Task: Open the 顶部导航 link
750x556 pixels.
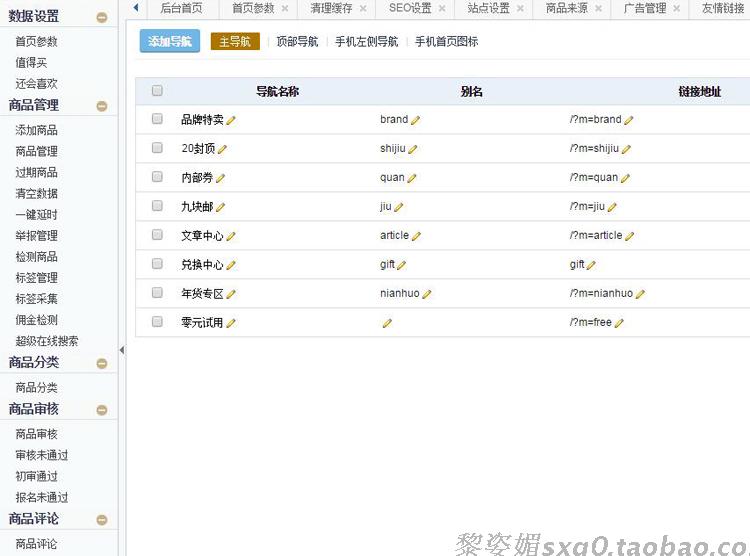Action: tap(297, 42)
